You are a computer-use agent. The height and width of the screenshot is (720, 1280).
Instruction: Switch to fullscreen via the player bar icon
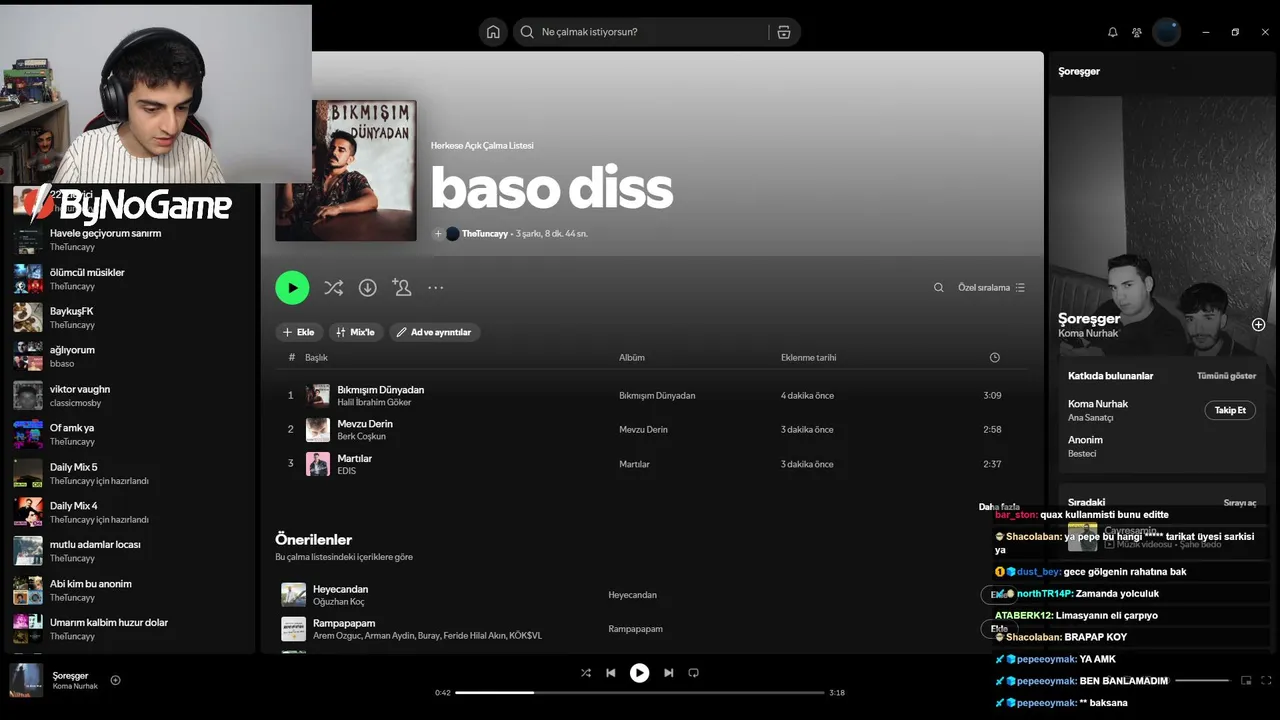pyautogui.click(x=1267, y=680)
